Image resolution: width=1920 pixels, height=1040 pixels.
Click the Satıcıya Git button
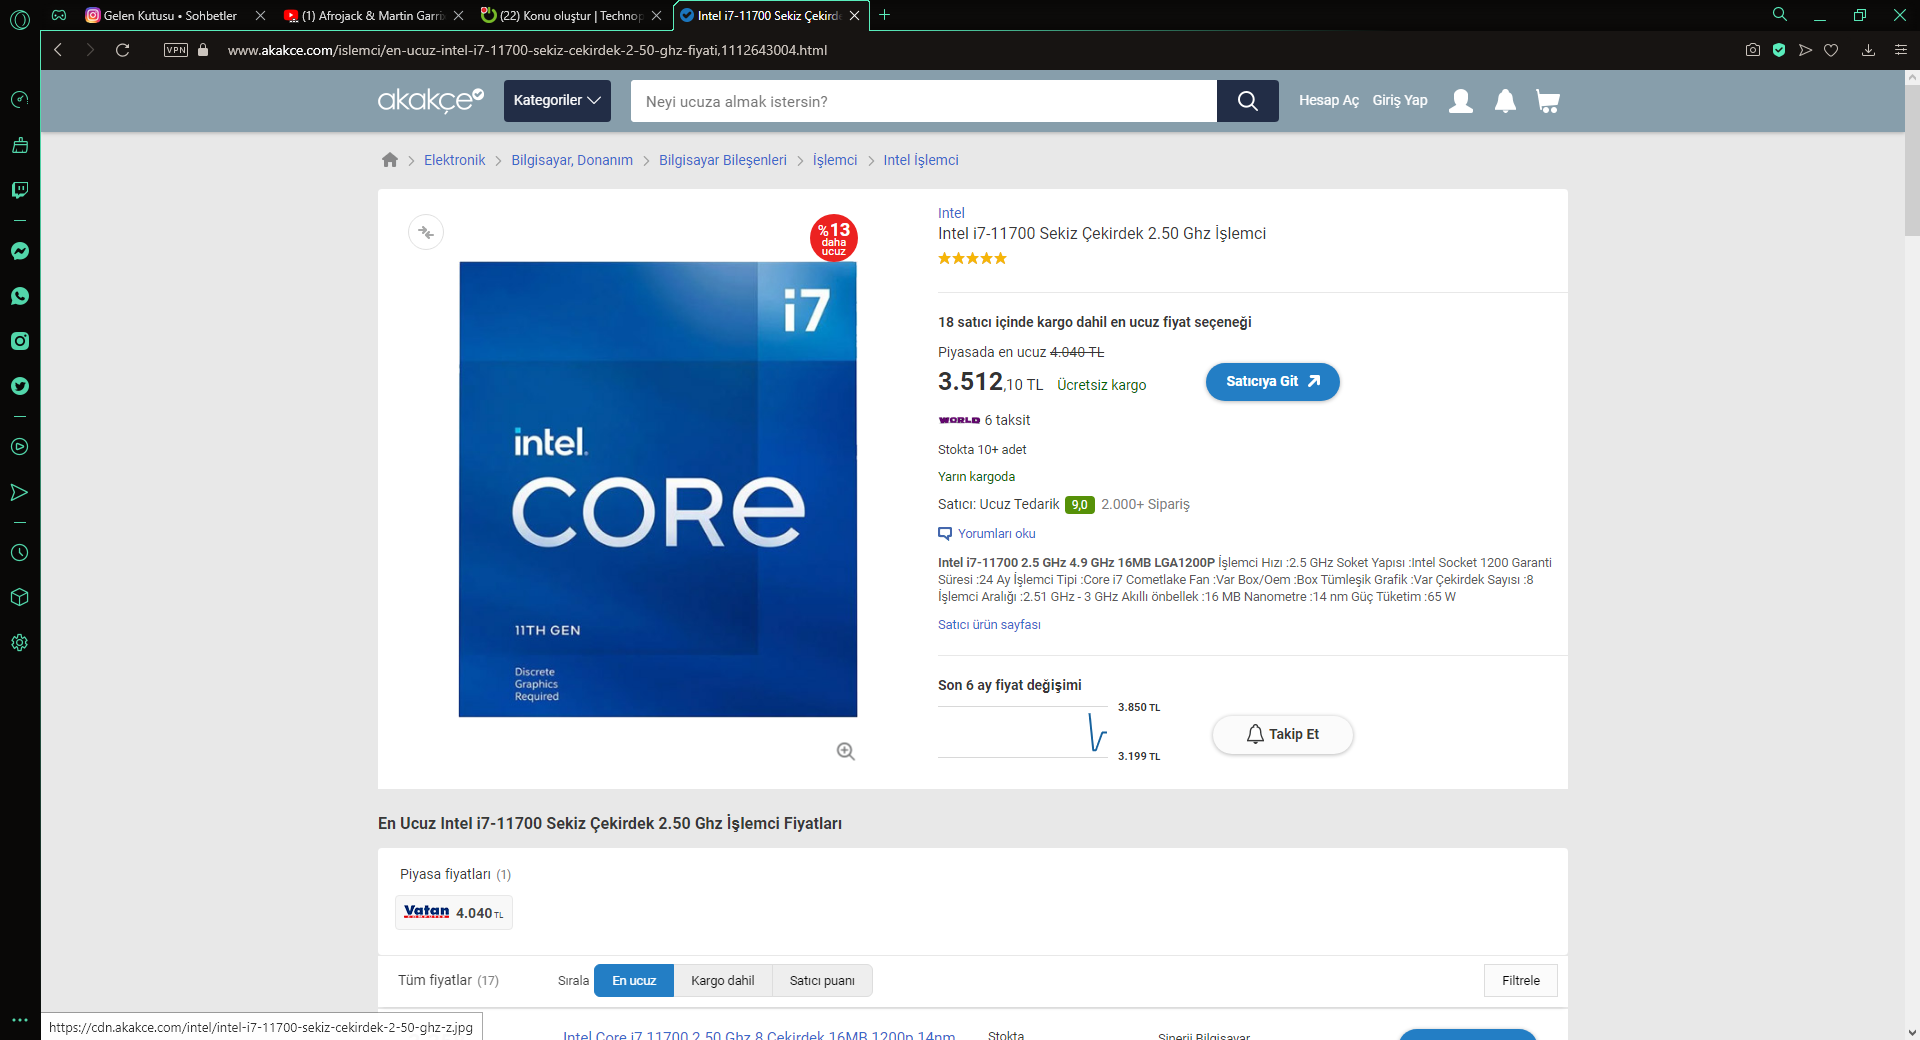[1273, 382]
